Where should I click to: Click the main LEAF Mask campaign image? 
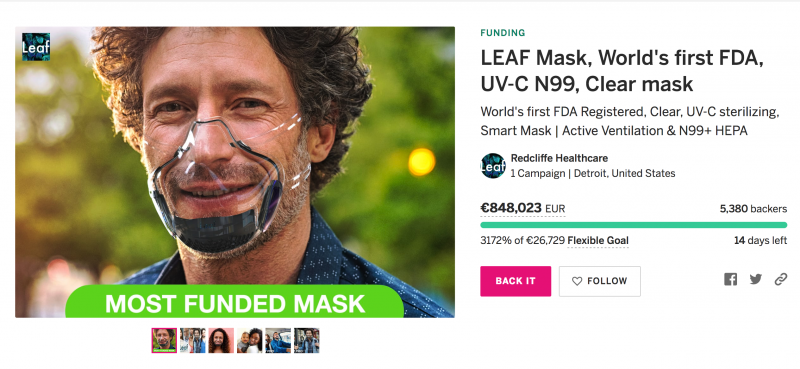point(235,172)
